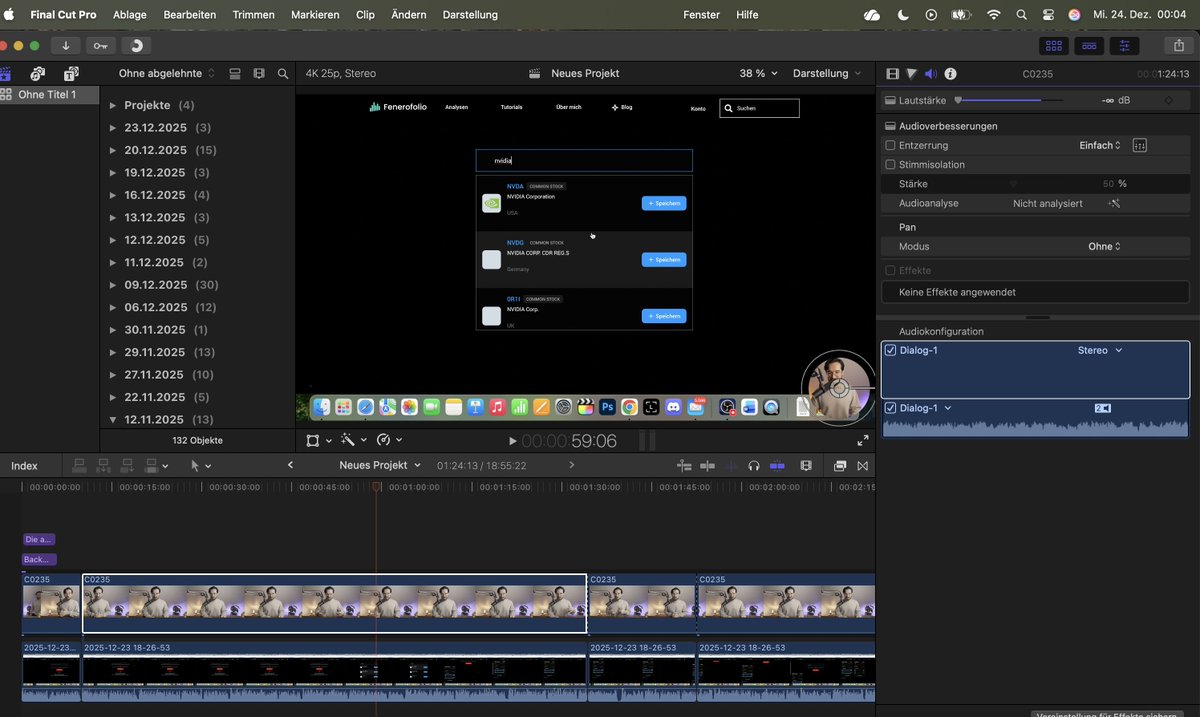Viewport: 1200px width, 717px height.
Task: Collapse the 12.11.2025 event
Action: (x=113, y=420)
